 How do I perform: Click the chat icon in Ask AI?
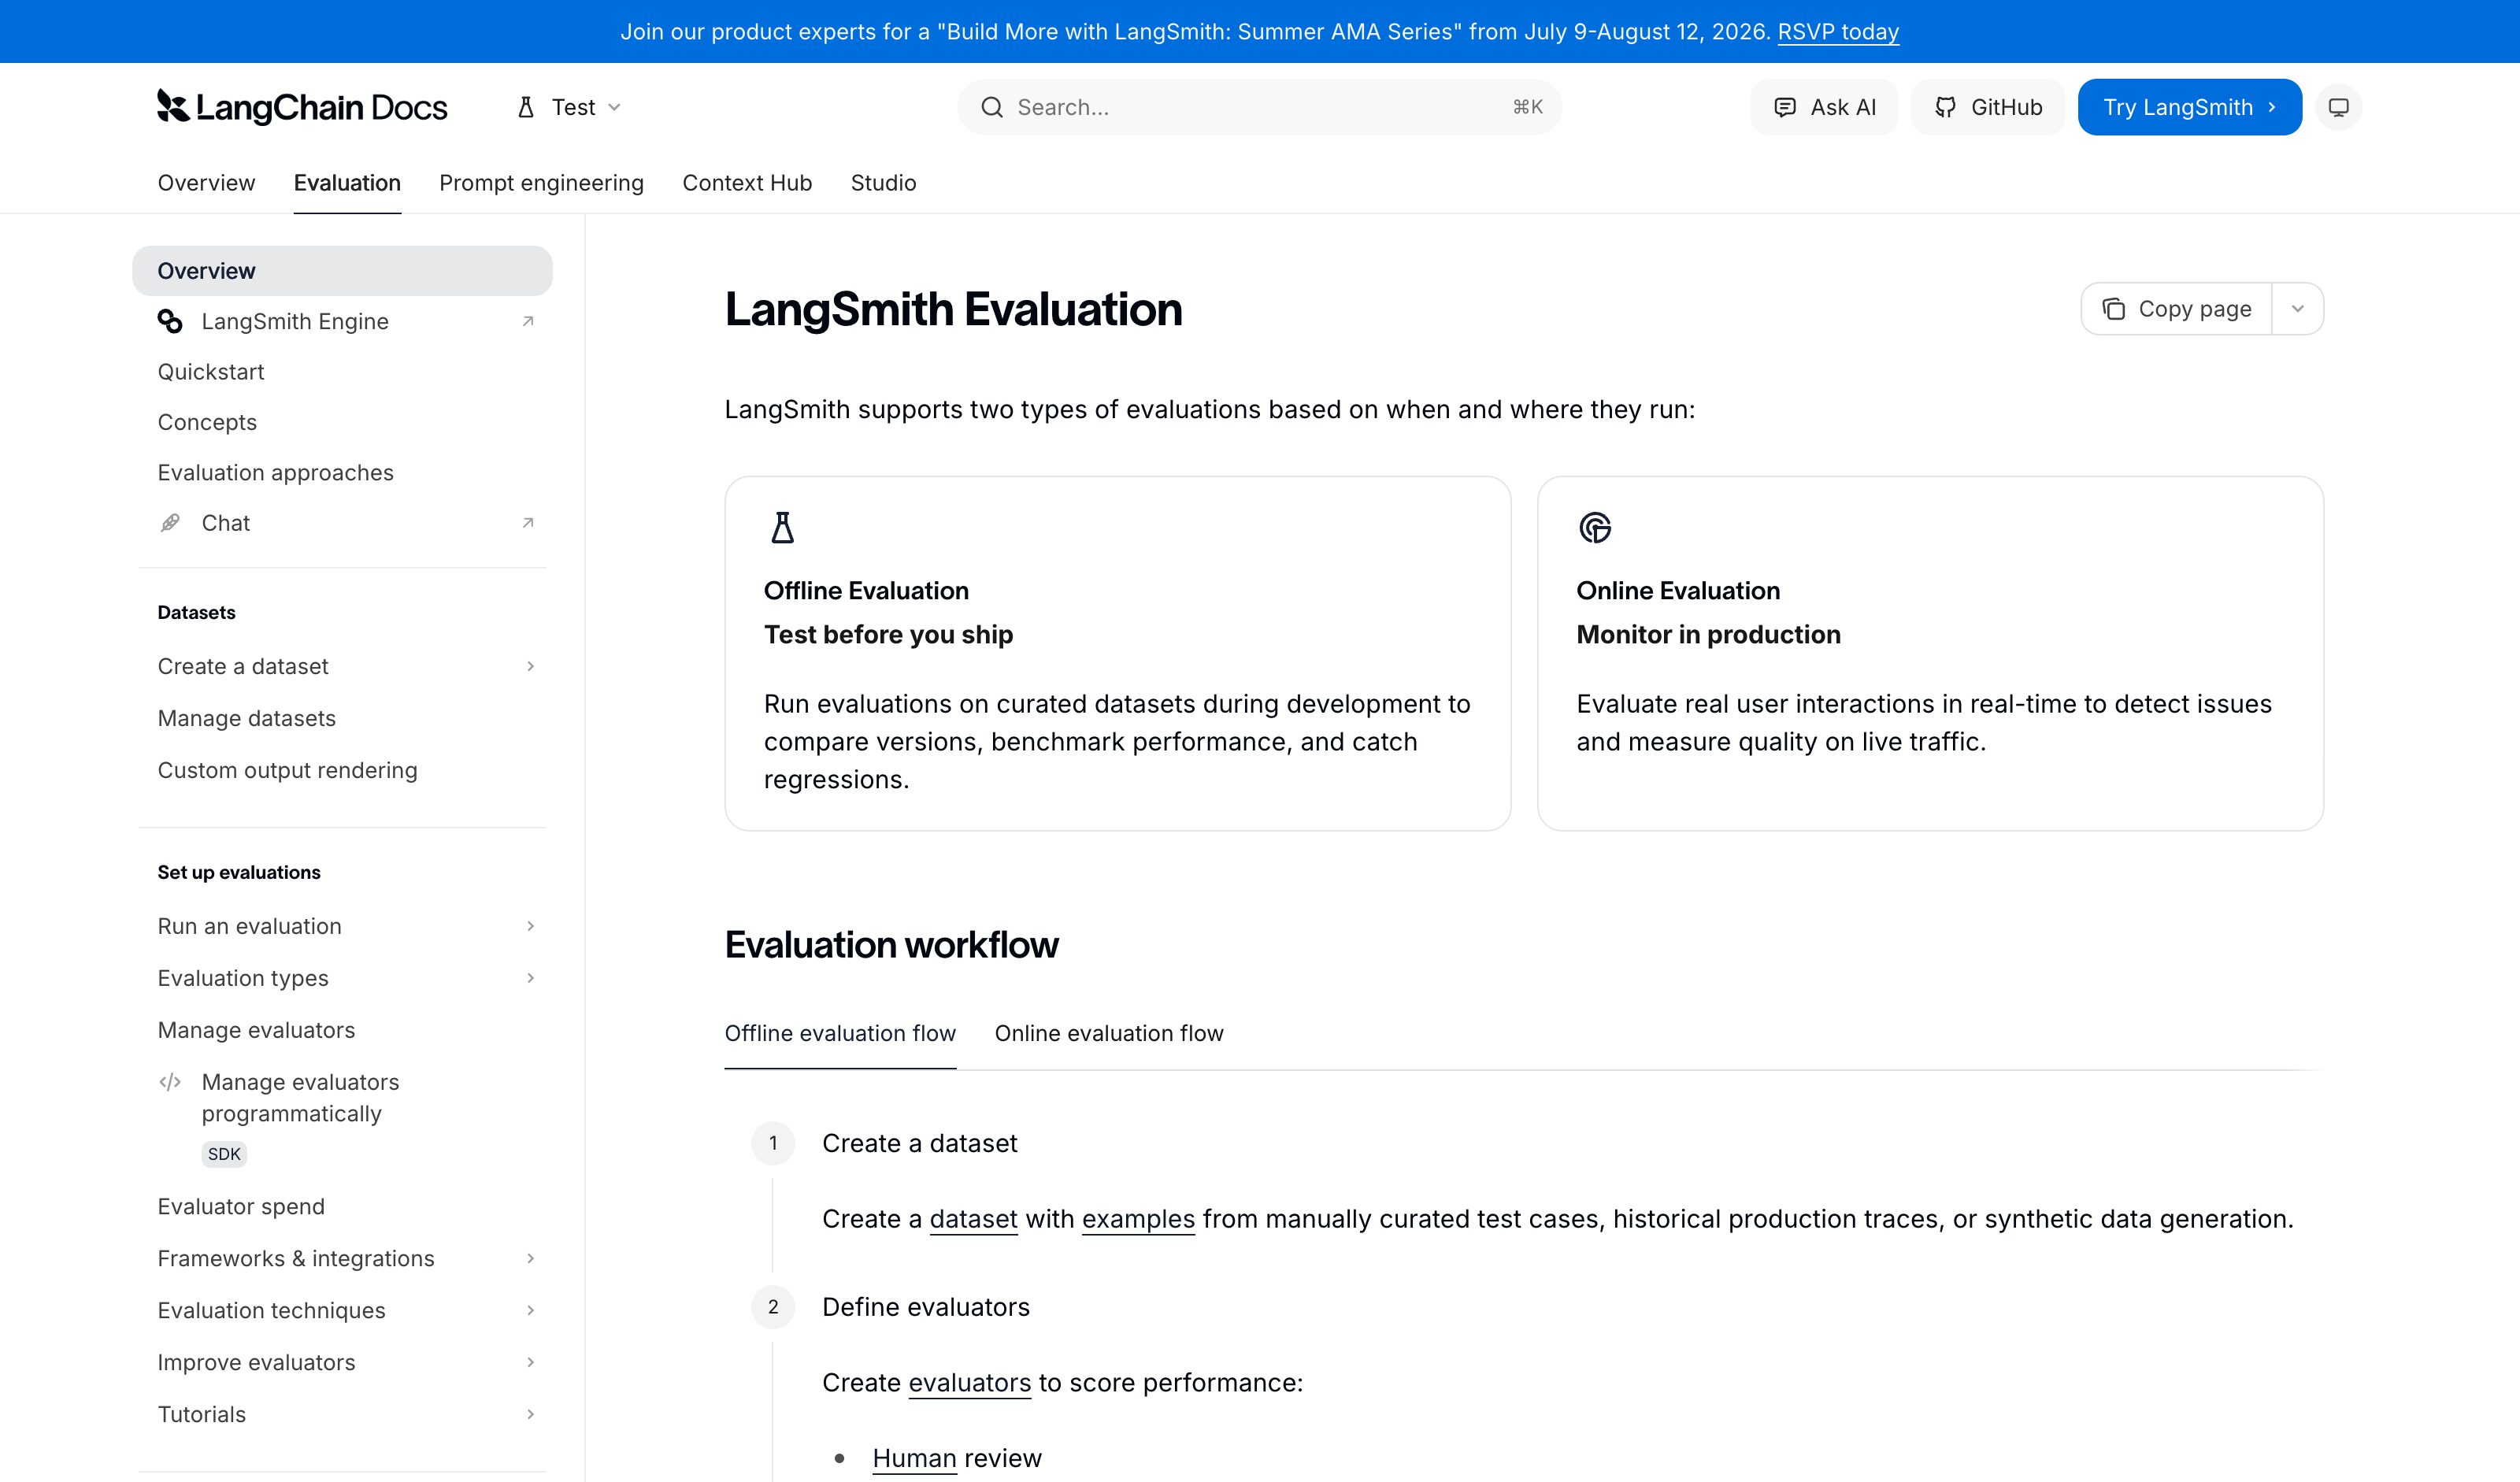click(x=1784, y=107)
